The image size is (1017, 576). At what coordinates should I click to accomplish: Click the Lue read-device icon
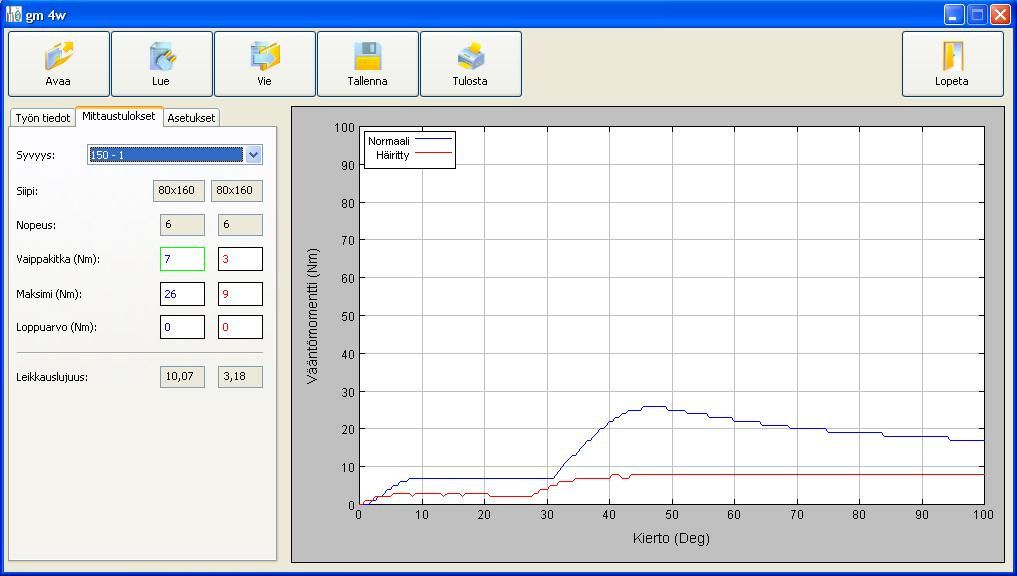tap(162, 56)
